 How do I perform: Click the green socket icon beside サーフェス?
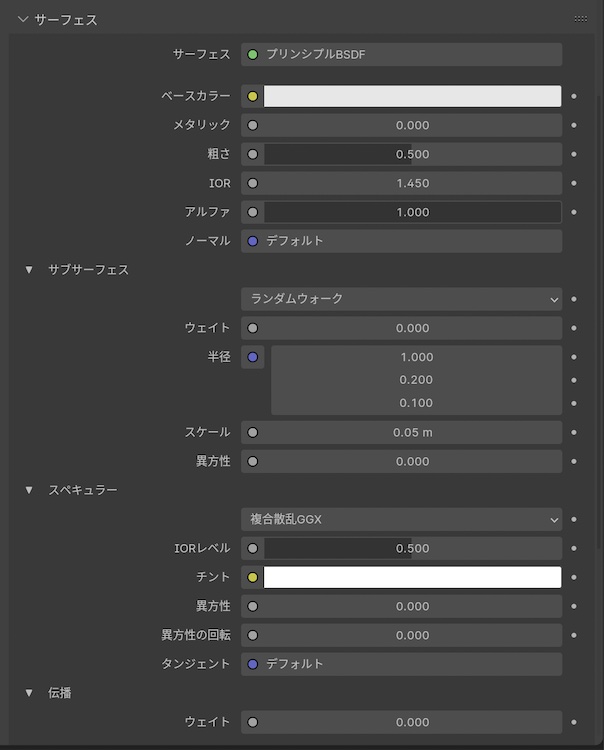point(252,54)
